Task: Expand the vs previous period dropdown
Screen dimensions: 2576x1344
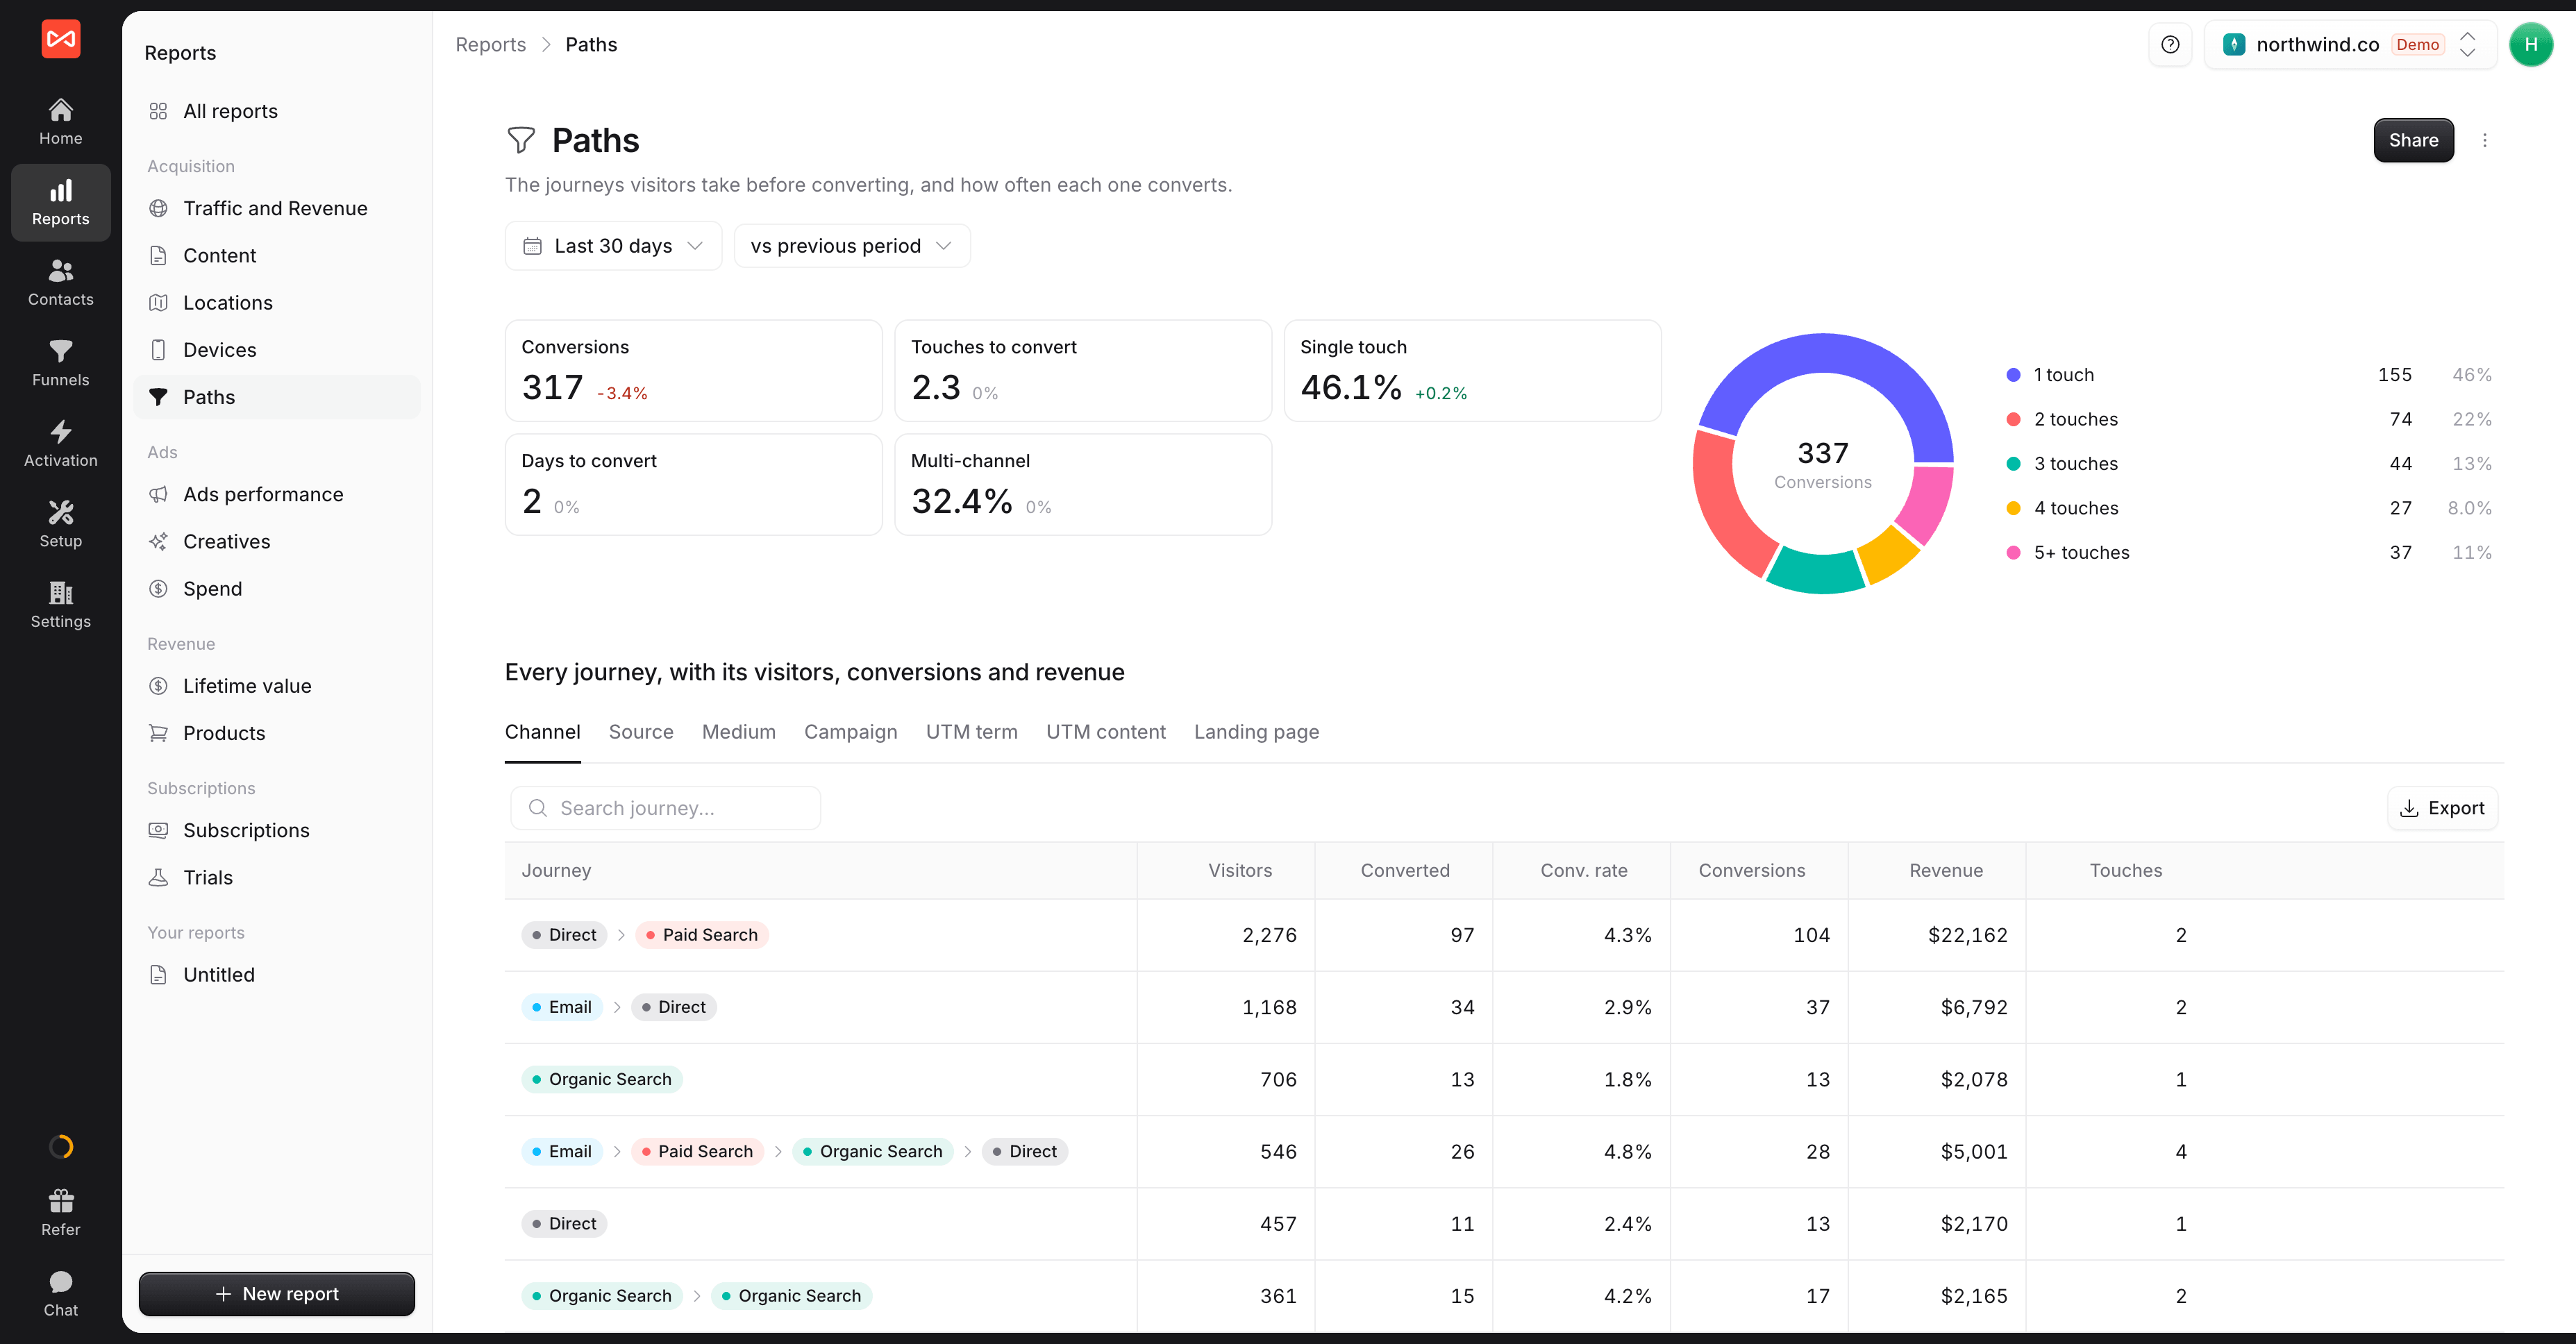Action: pos(851,246)
